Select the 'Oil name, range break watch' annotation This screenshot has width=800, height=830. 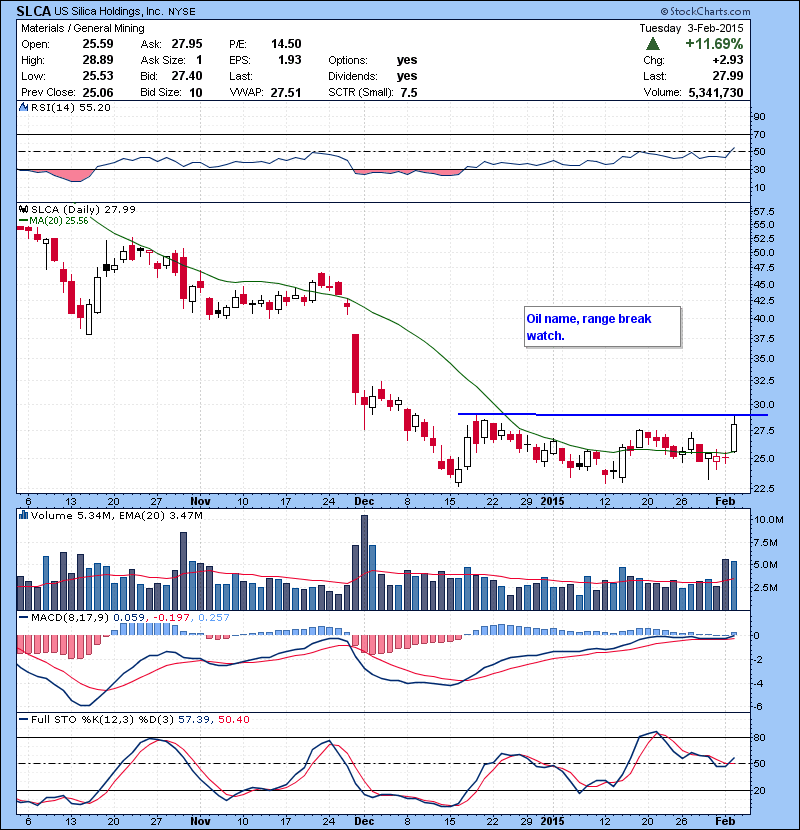coord(602,327)
